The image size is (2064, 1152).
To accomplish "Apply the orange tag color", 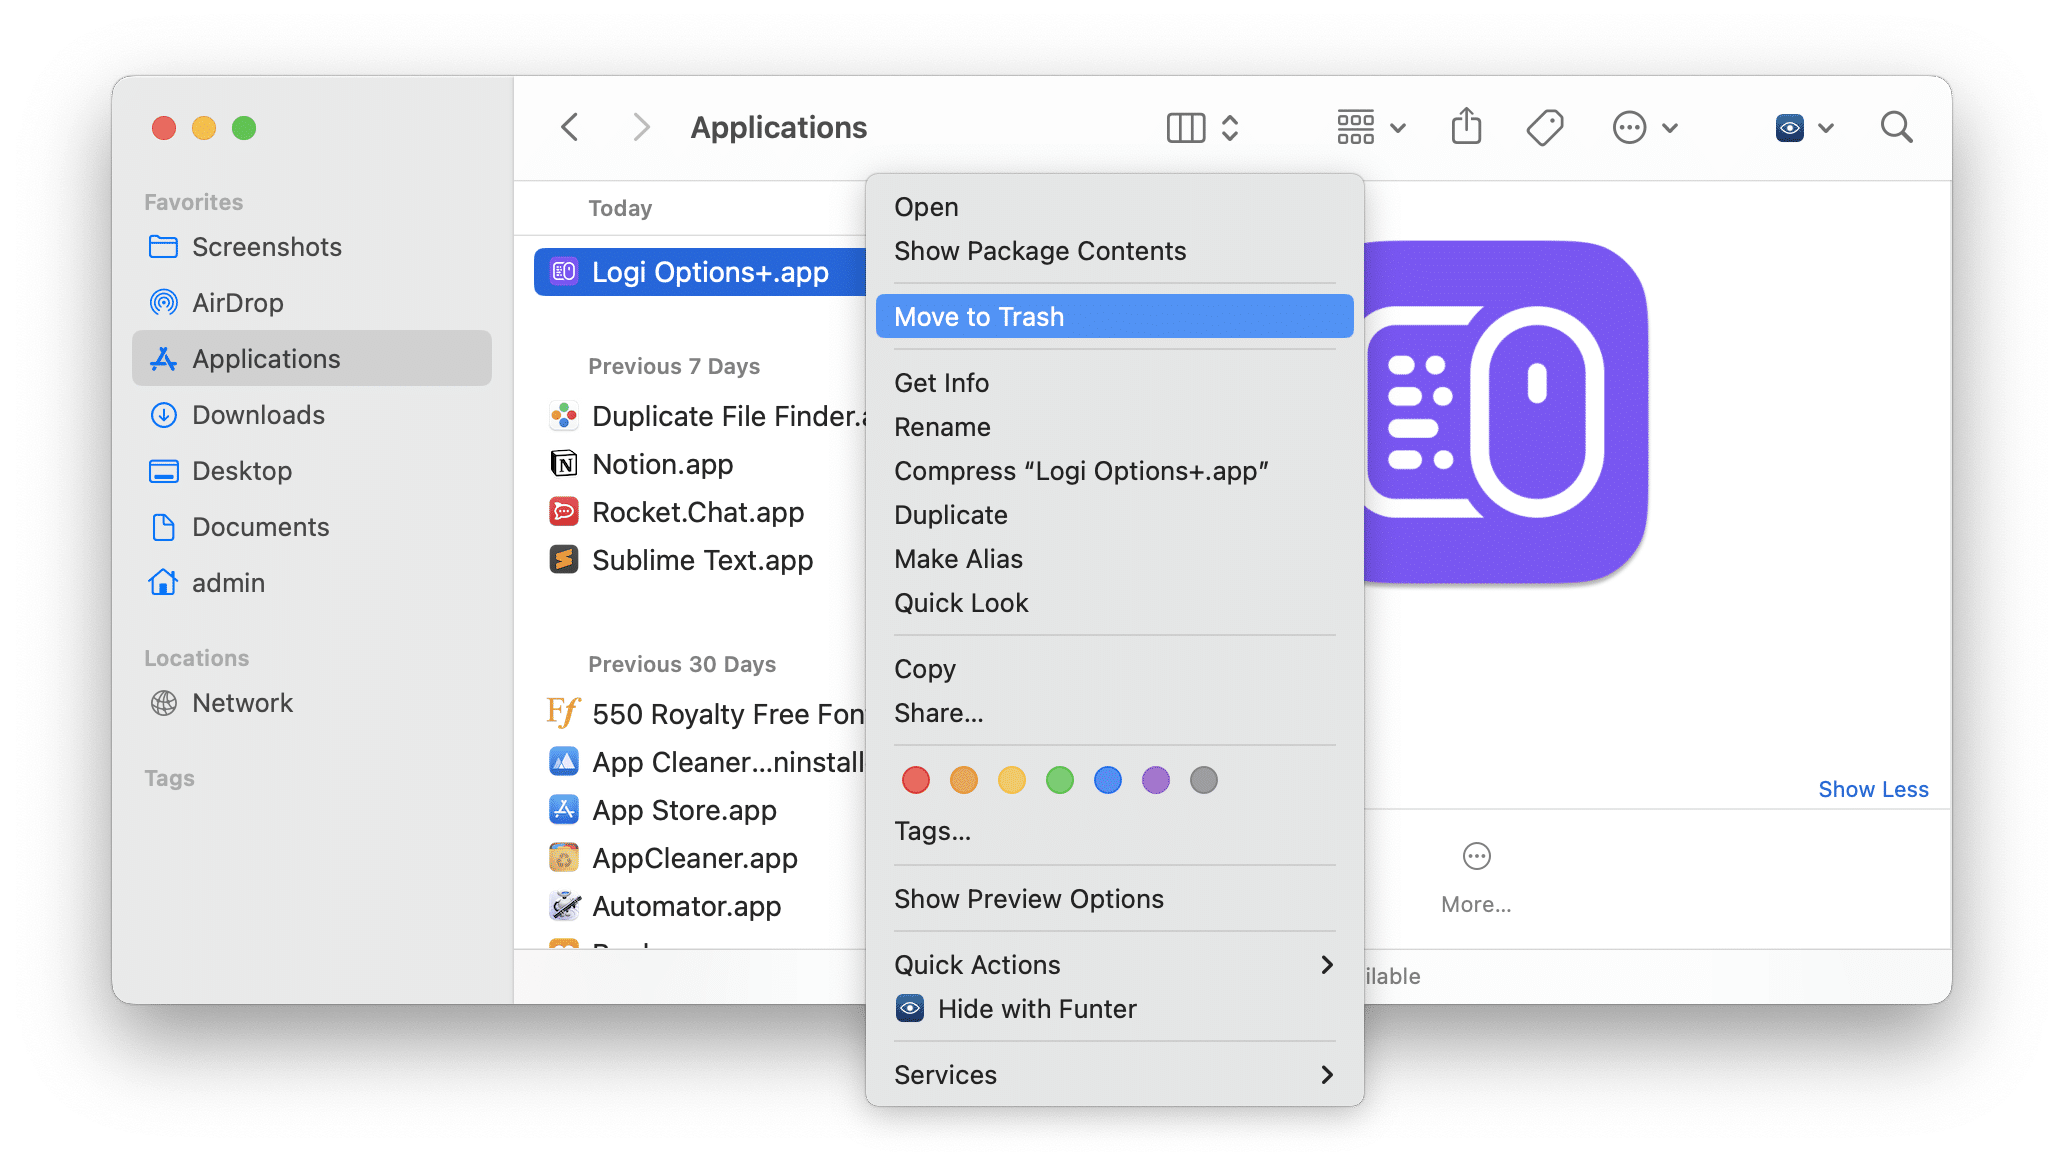I will coord(964,780).
